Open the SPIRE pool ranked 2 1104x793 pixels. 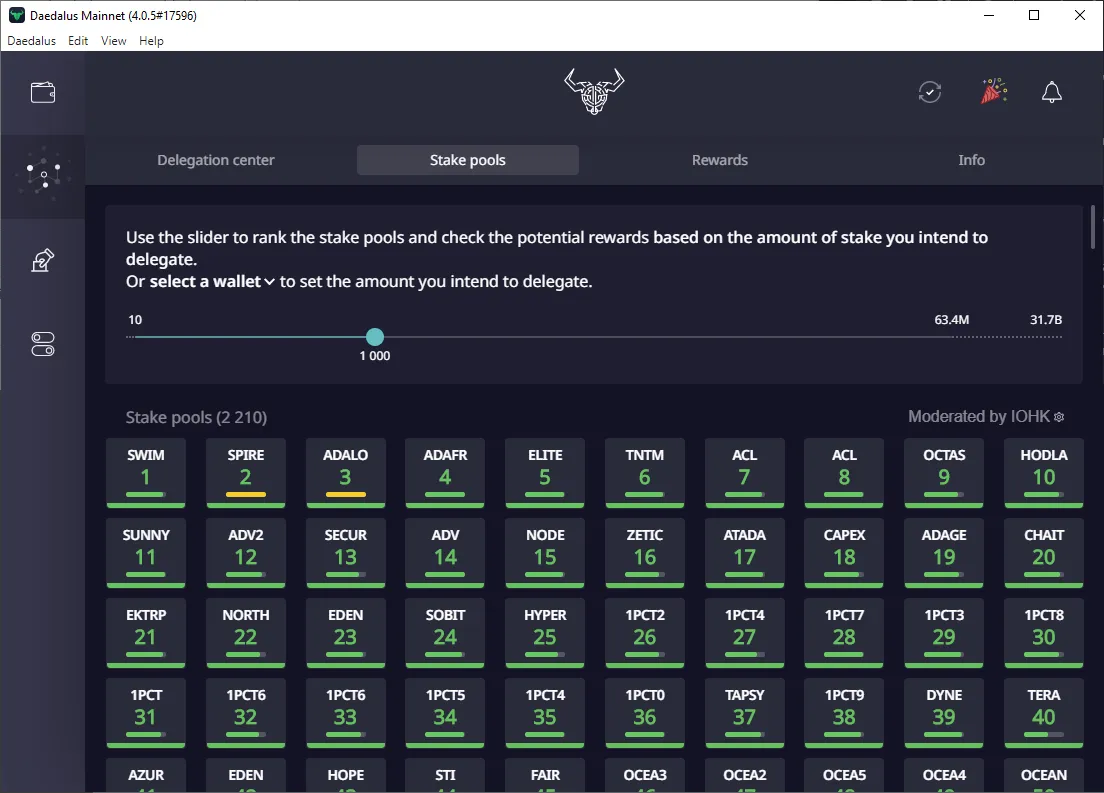[x=246, y=473]
